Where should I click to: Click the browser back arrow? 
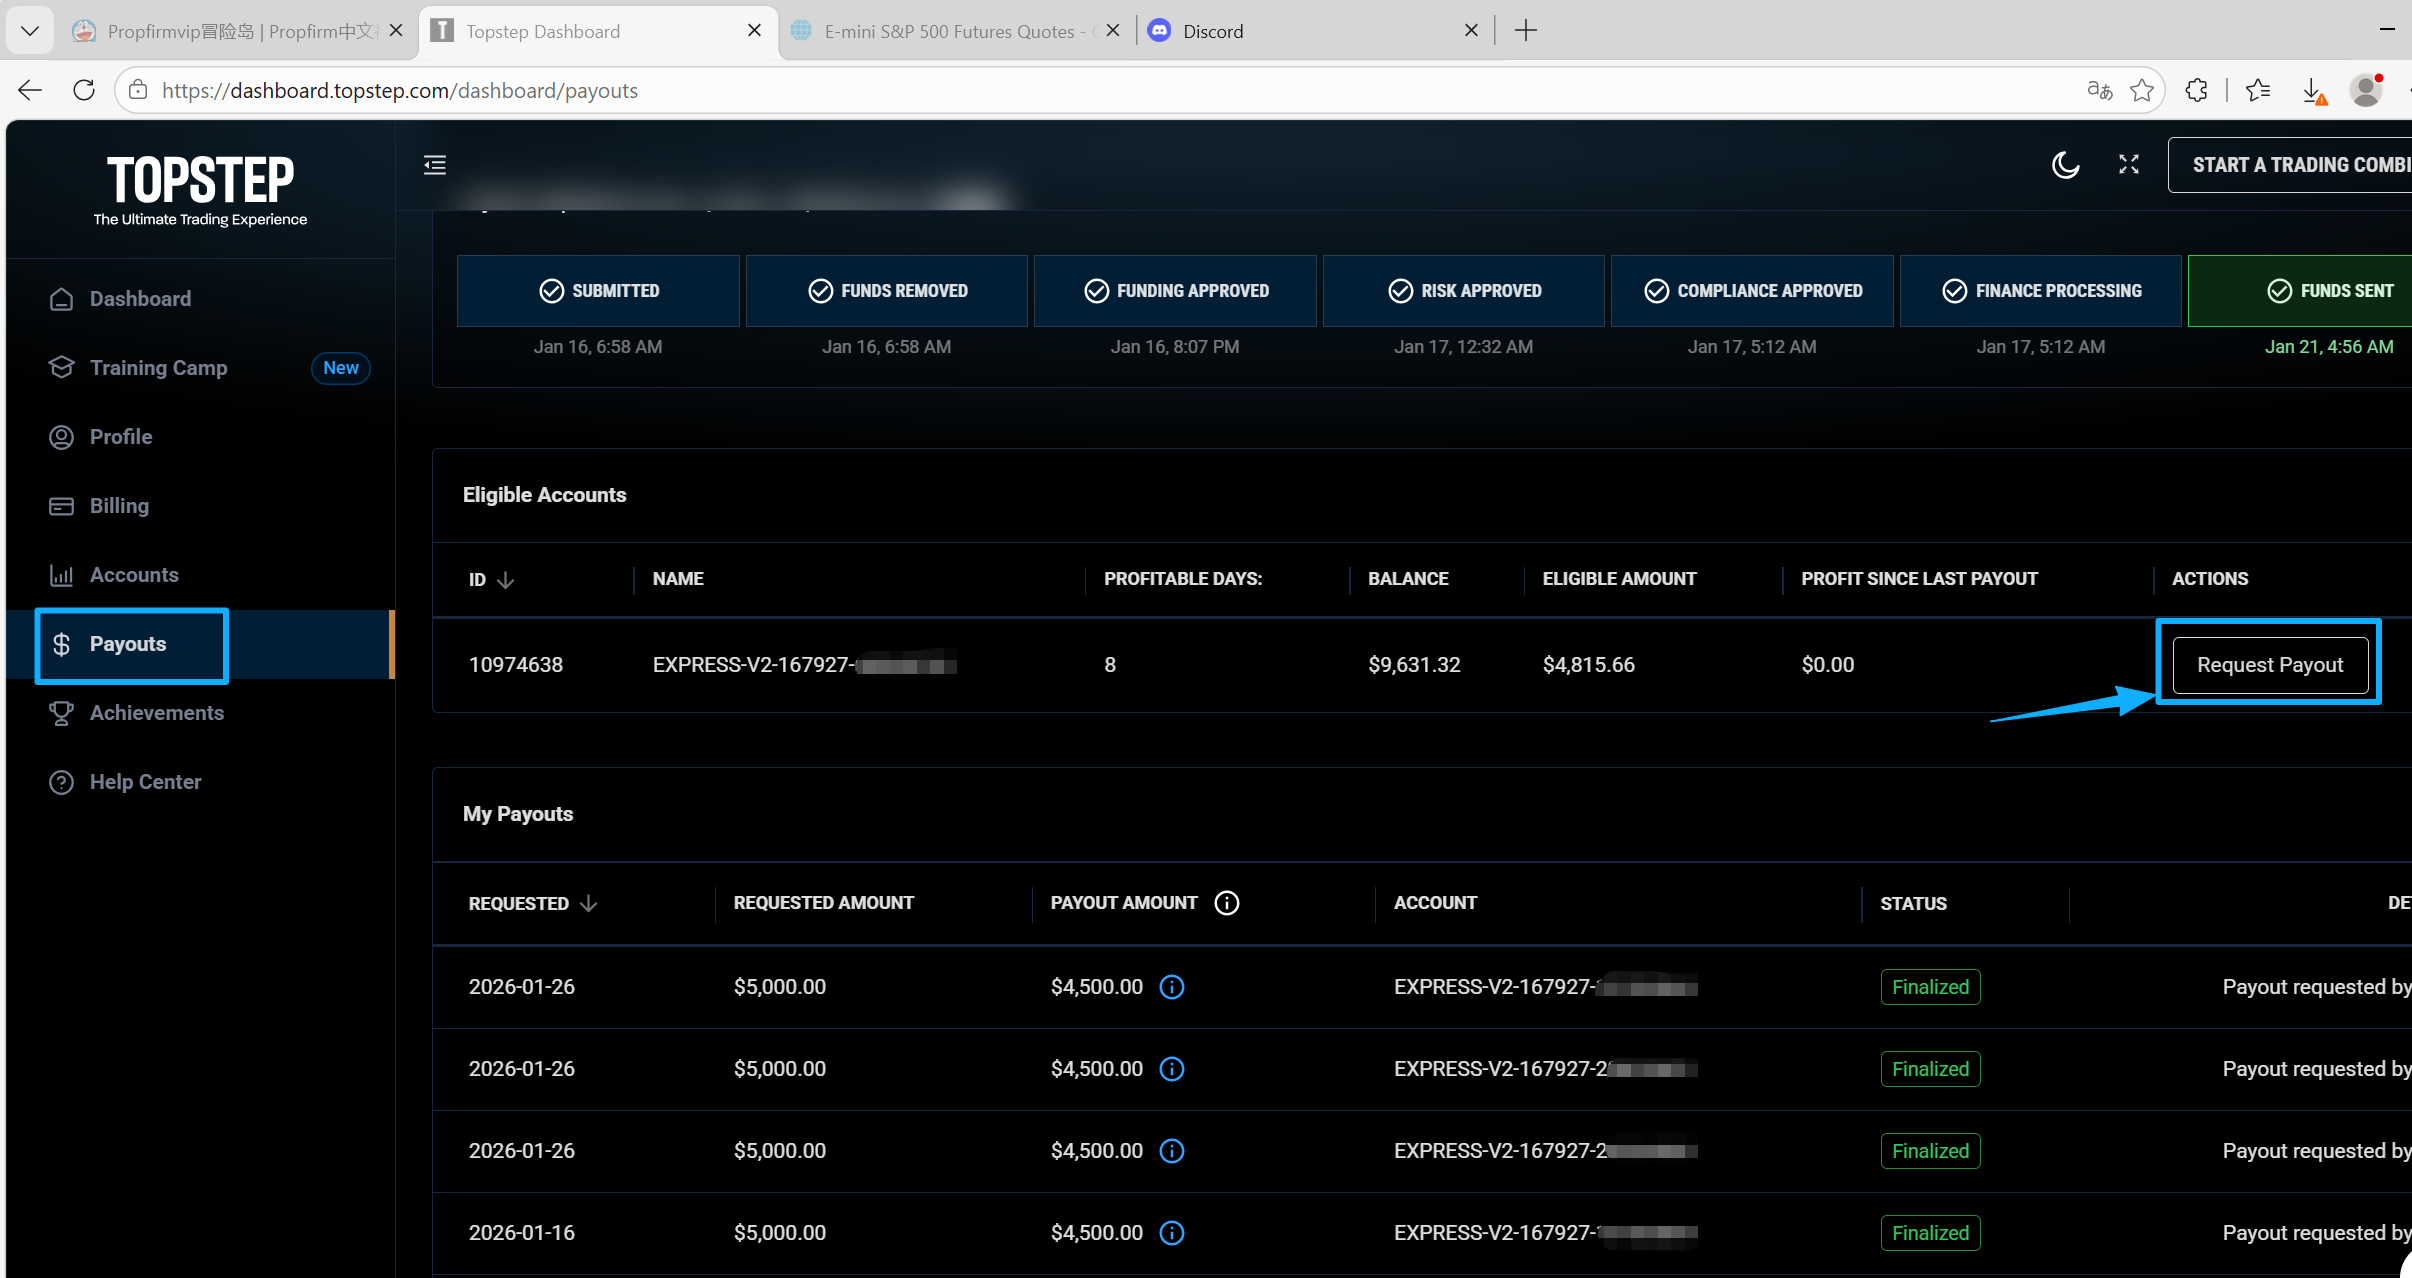pyautogui.click(x=30, y=90)
